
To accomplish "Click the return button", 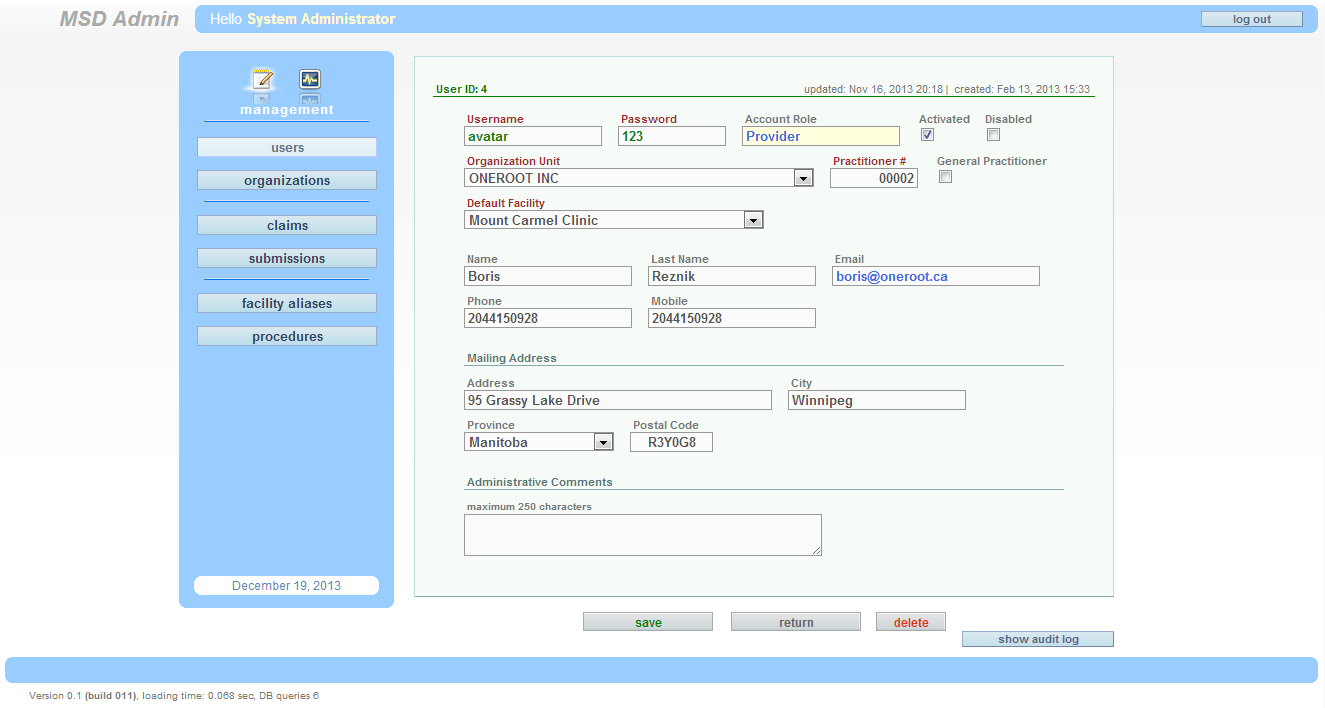I will [796, 622].
